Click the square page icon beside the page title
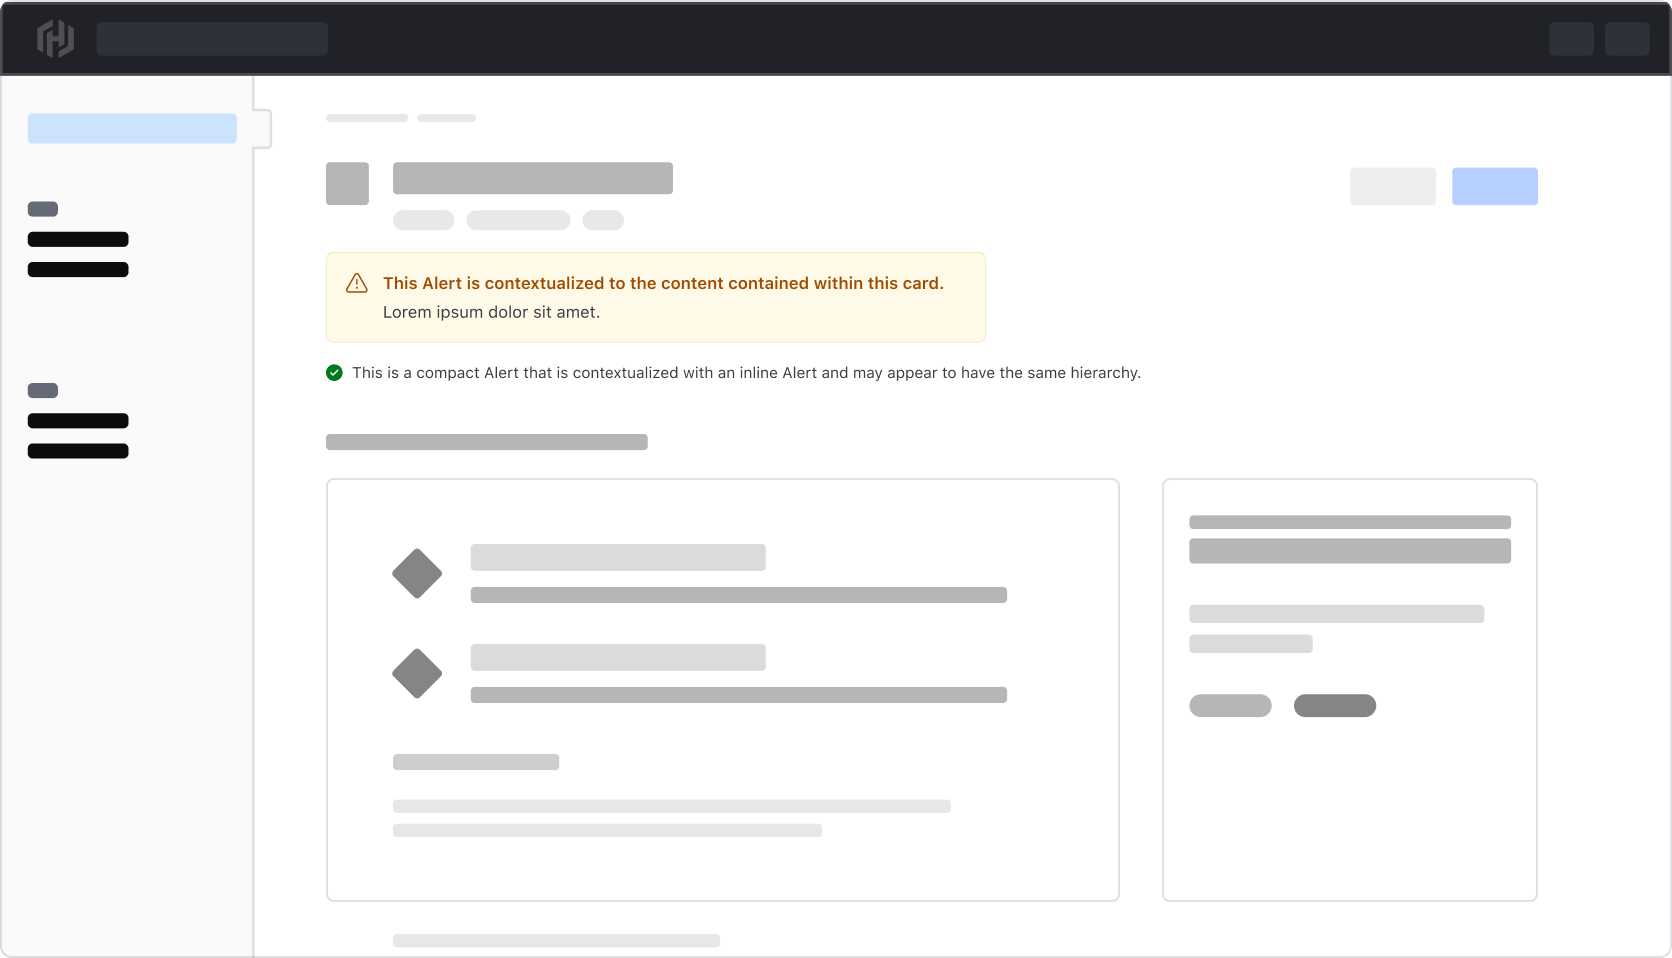 tap(347, 183)
